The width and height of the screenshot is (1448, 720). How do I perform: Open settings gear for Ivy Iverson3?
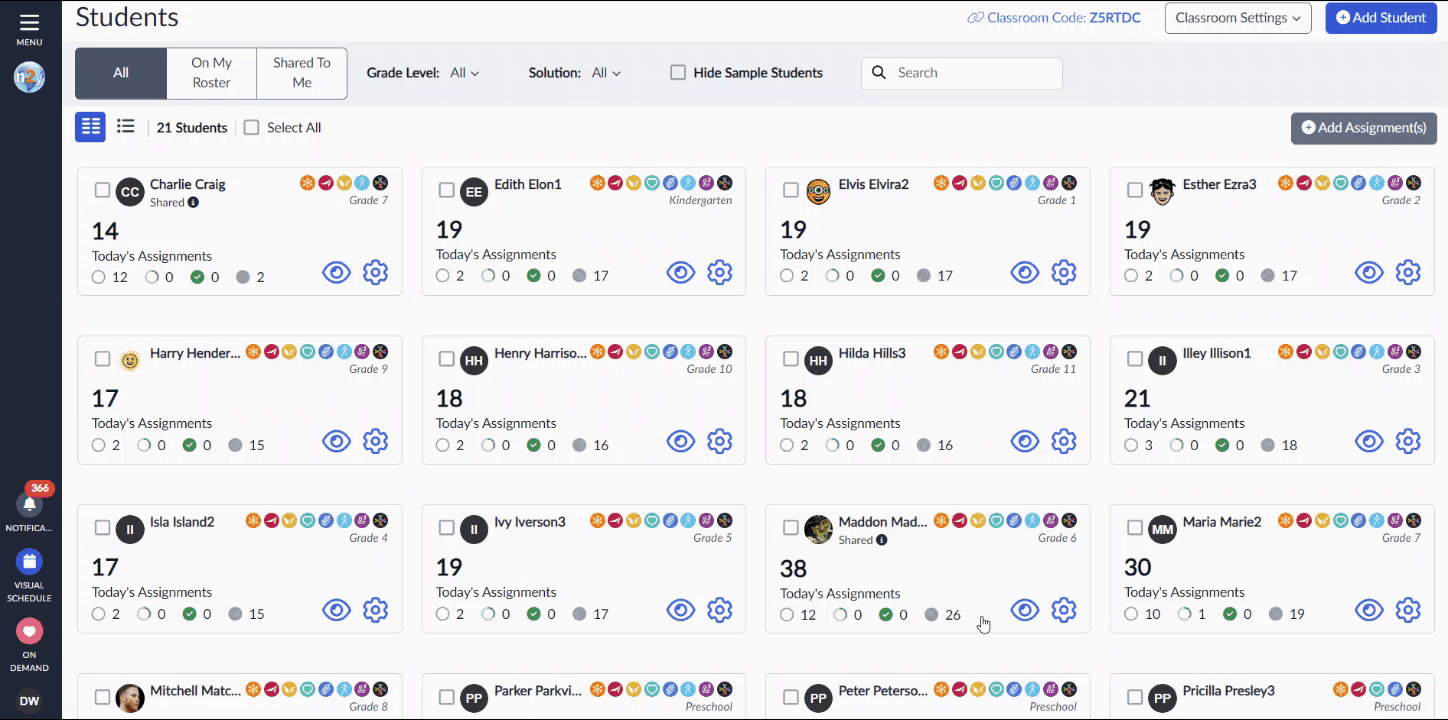coord(720,610)
